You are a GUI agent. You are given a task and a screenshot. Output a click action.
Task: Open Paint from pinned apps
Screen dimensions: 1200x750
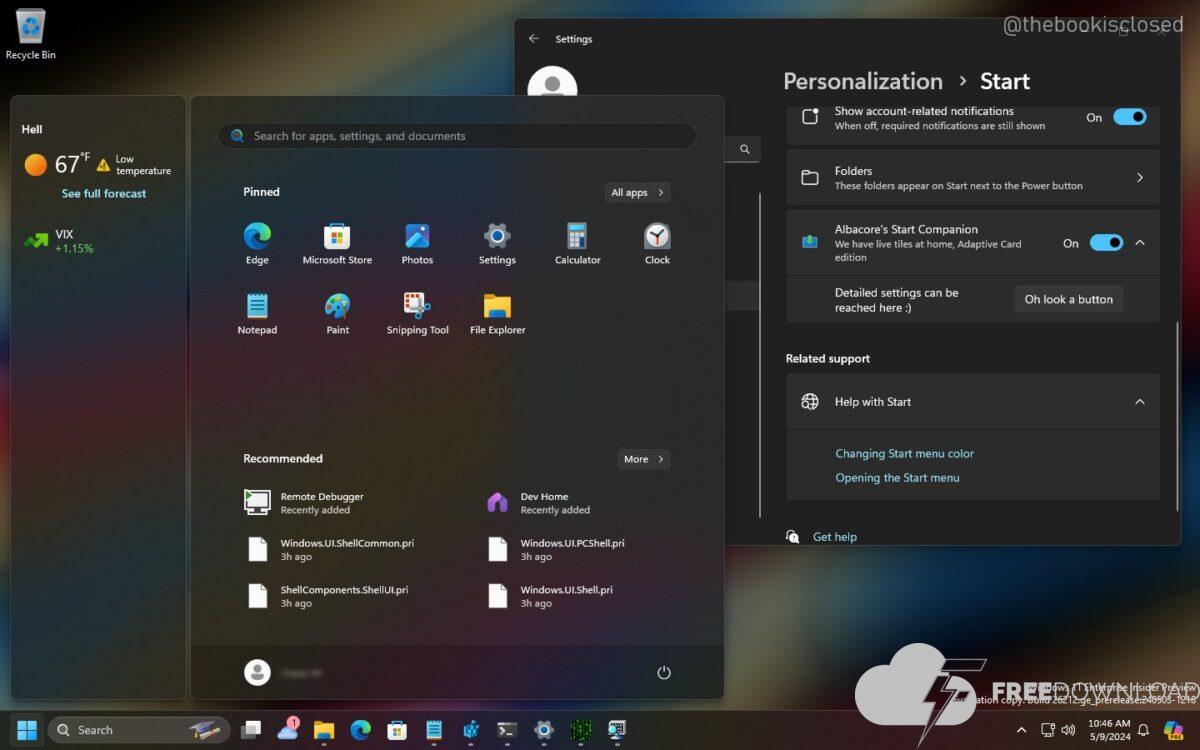(337, 314)
